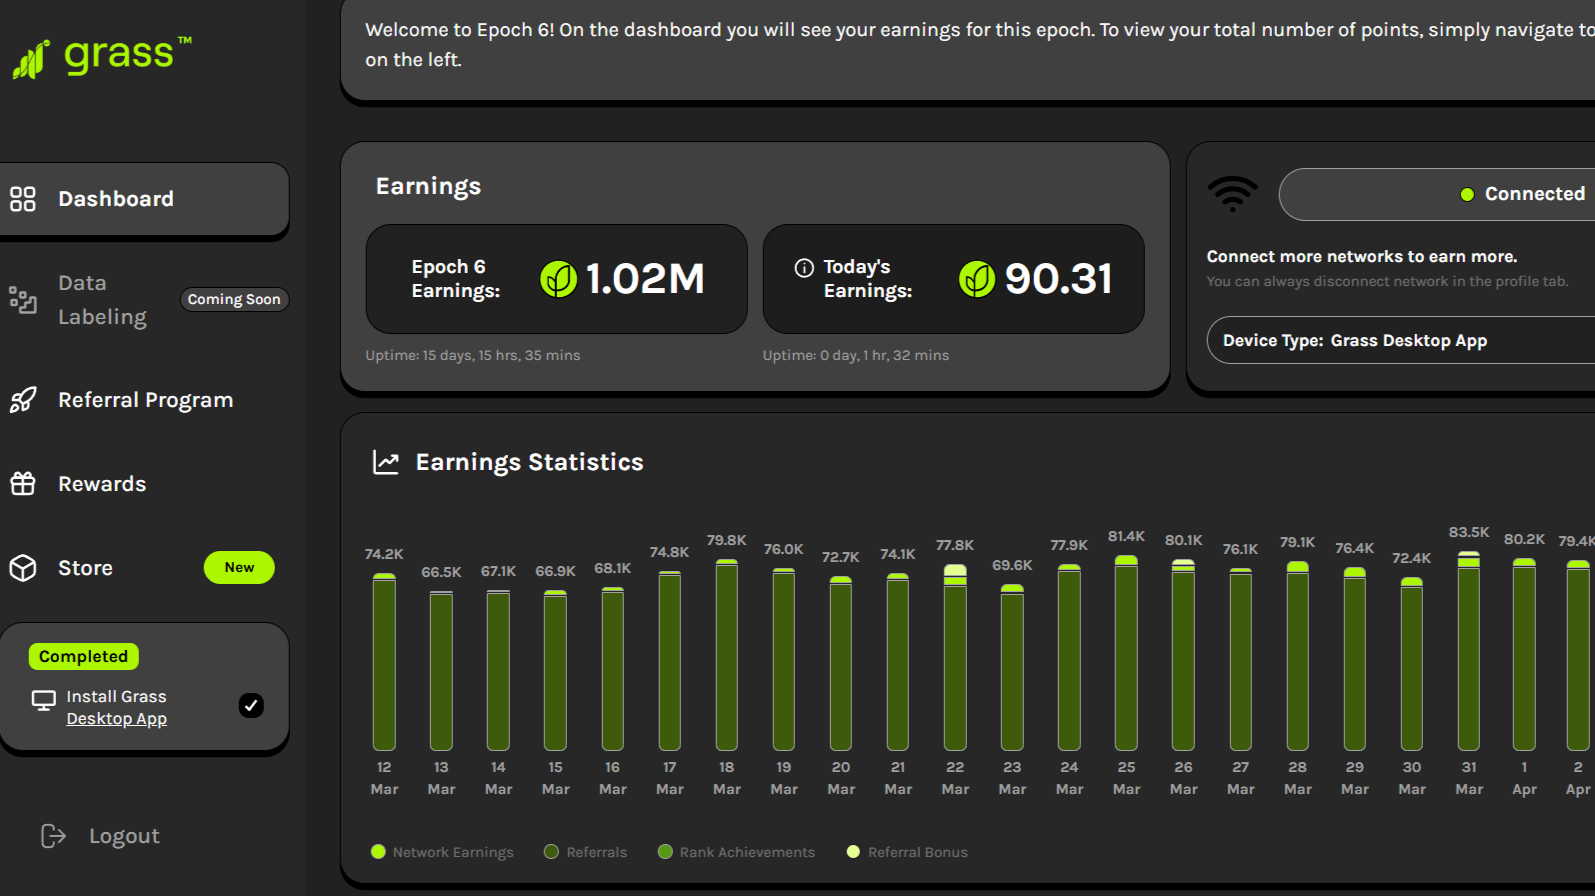The width and height of the screenshot is (1595, 896).
Task: Click the Referral Program rocket icon
Action: click(x=23, y=400)
